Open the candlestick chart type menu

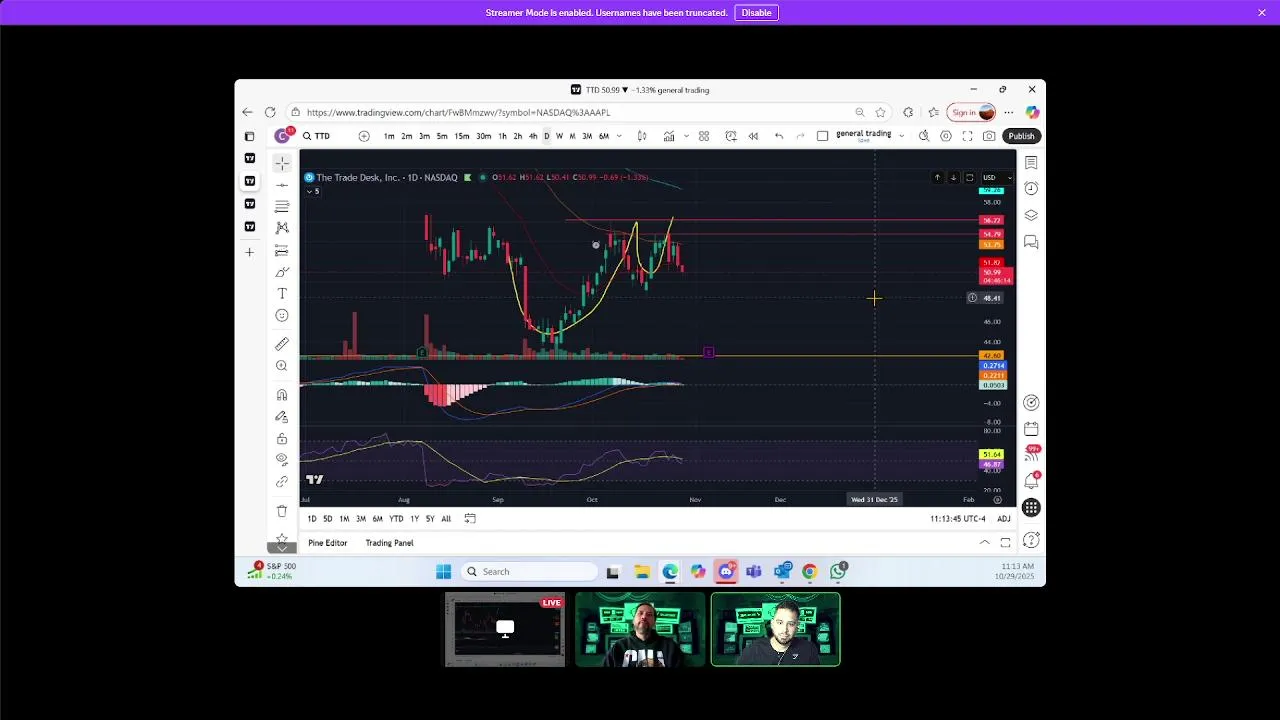pyautogui.click(x=642, y=136)
